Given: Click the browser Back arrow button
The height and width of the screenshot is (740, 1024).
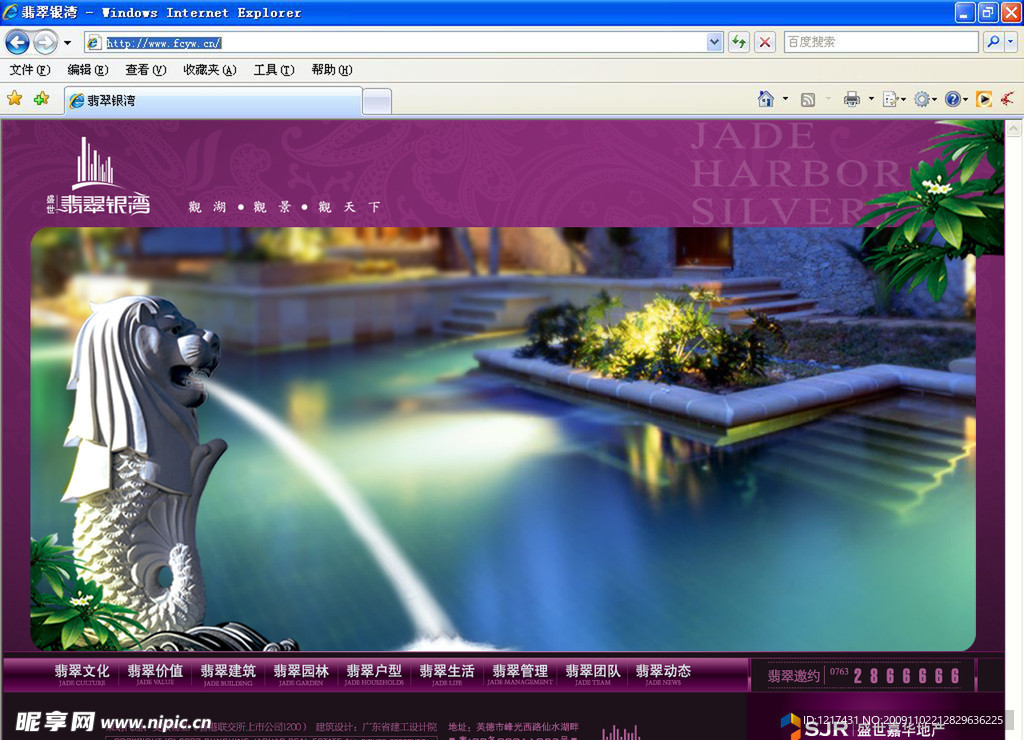Looking at the screenshot, I should [17, 42].
